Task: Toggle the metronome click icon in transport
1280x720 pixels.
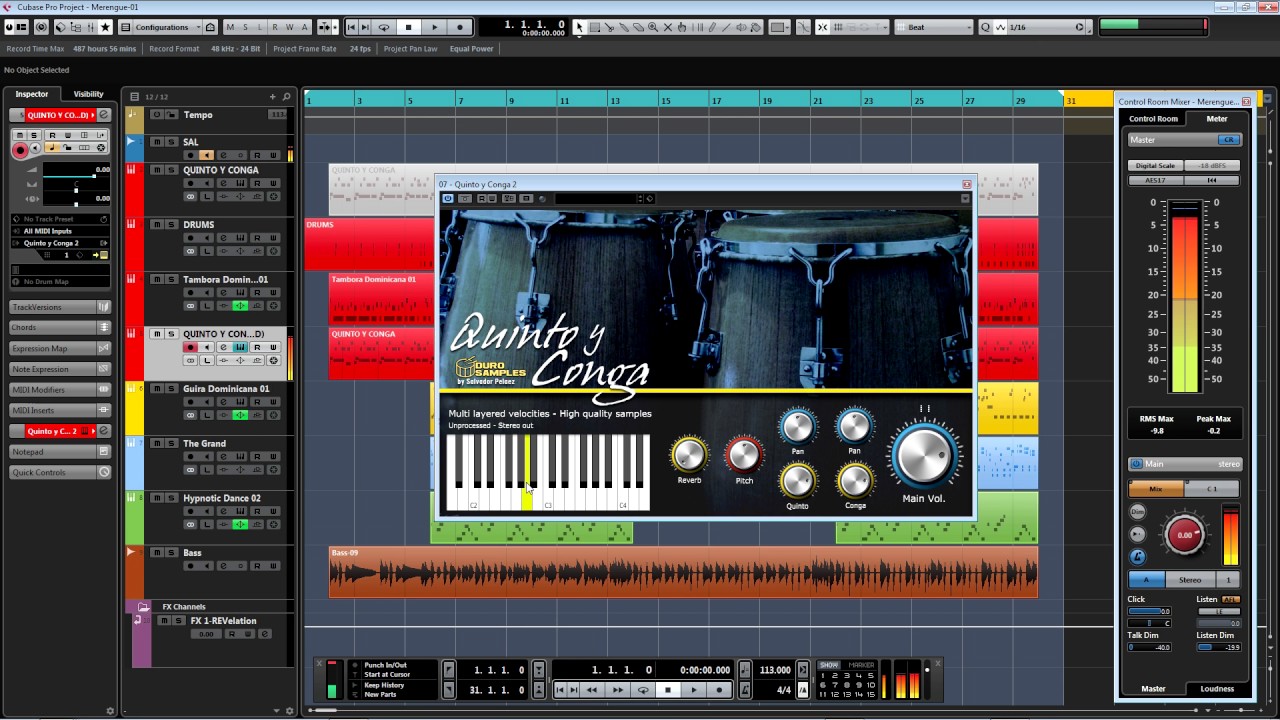Action: [744, 690]
